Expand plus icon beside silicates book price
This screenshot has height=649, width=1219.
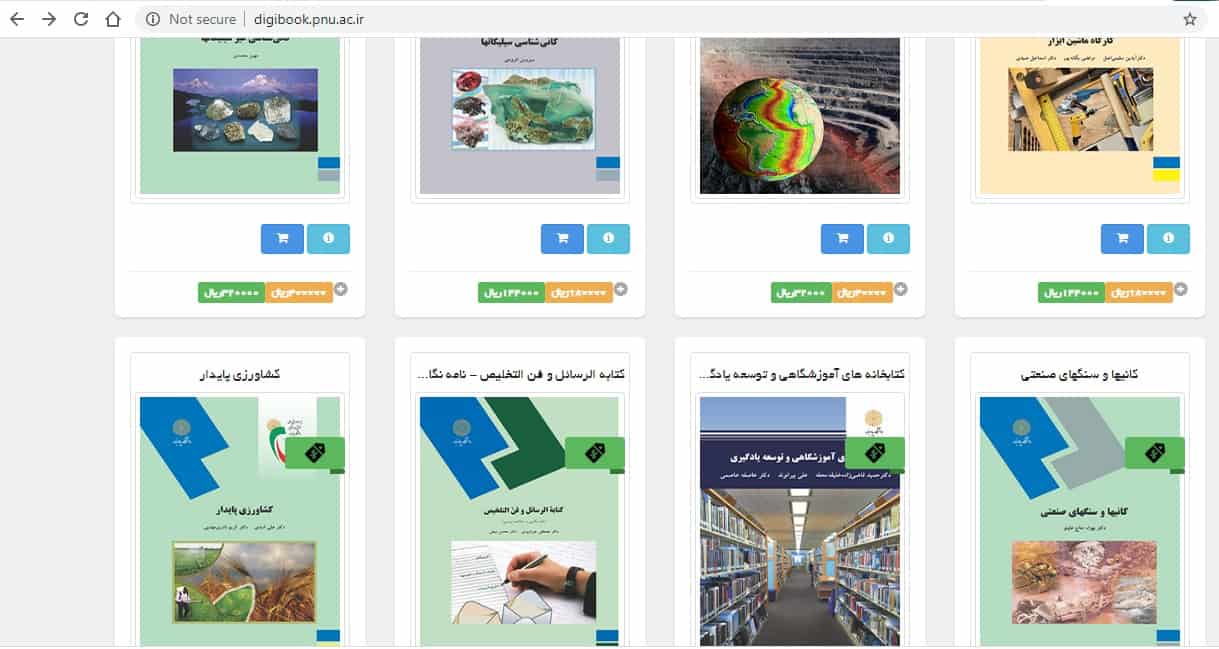pos(621,290)
